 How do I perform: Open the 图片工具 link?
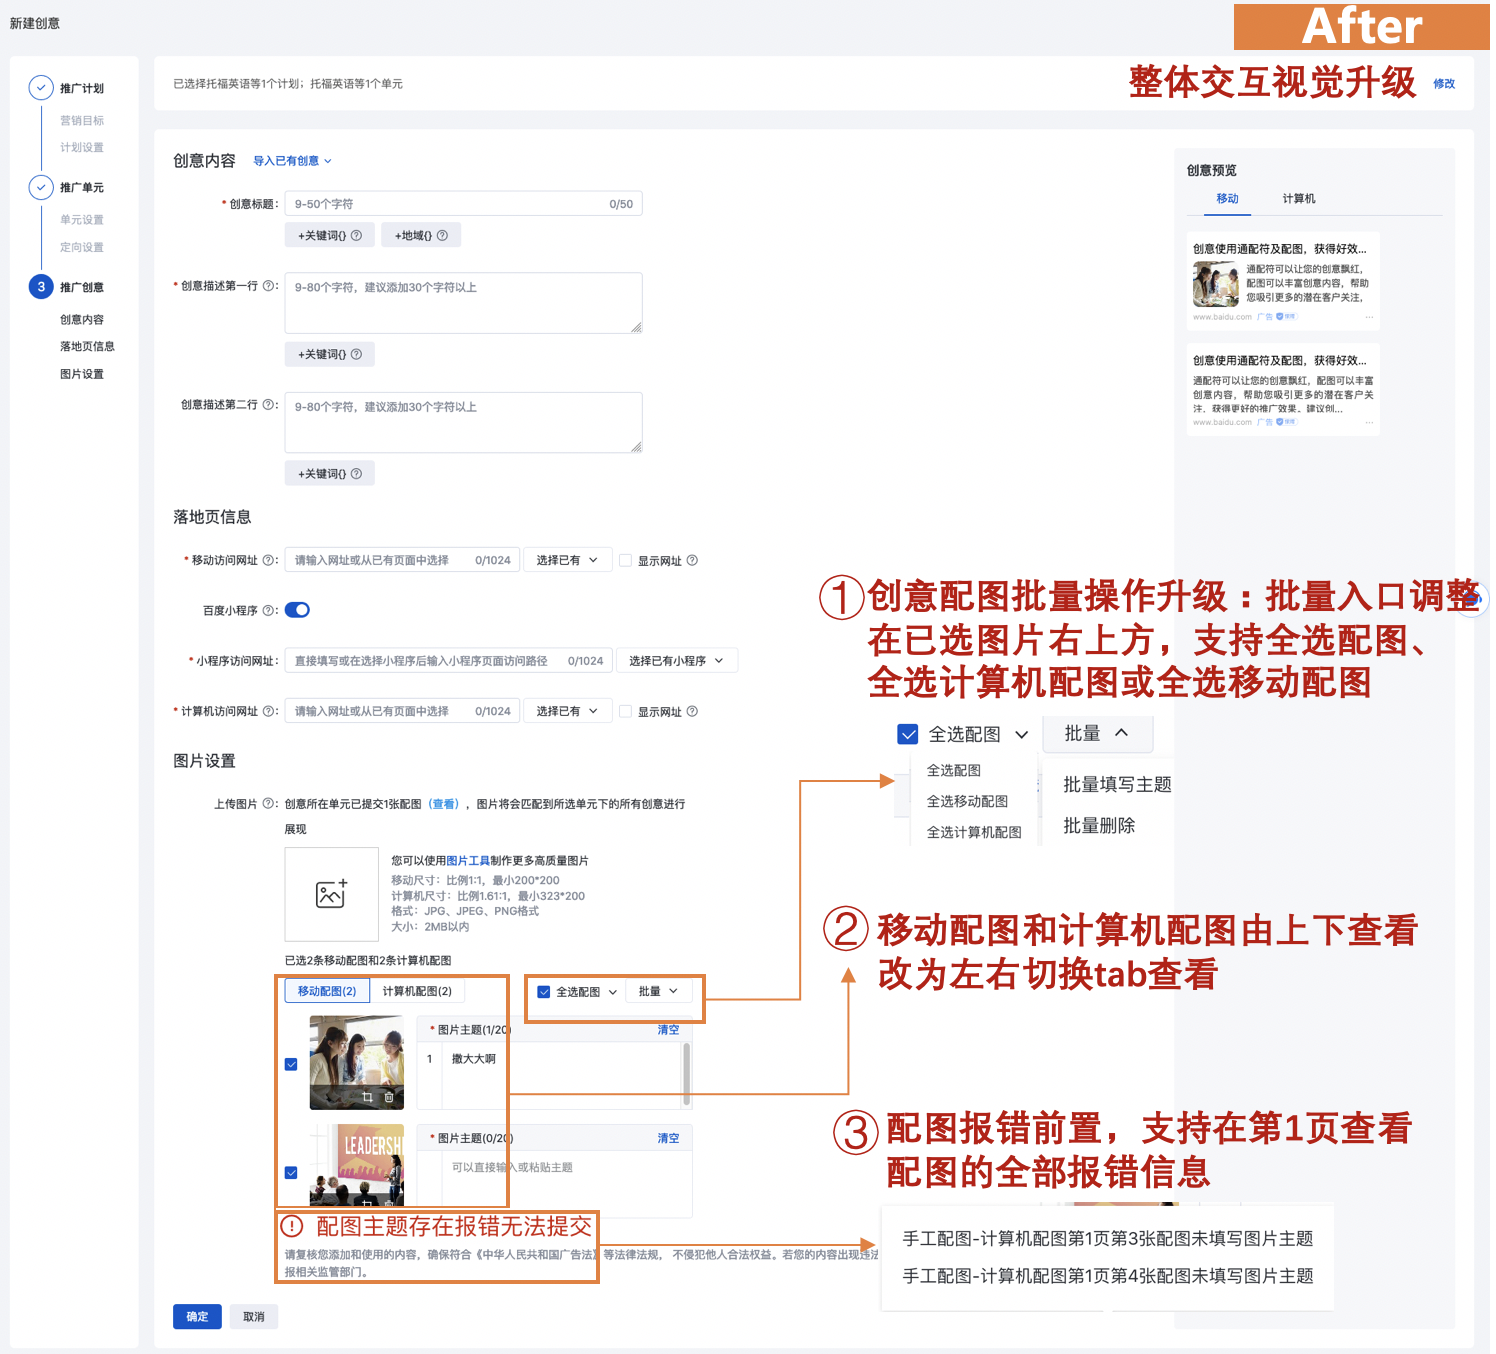tap(468, 861)
